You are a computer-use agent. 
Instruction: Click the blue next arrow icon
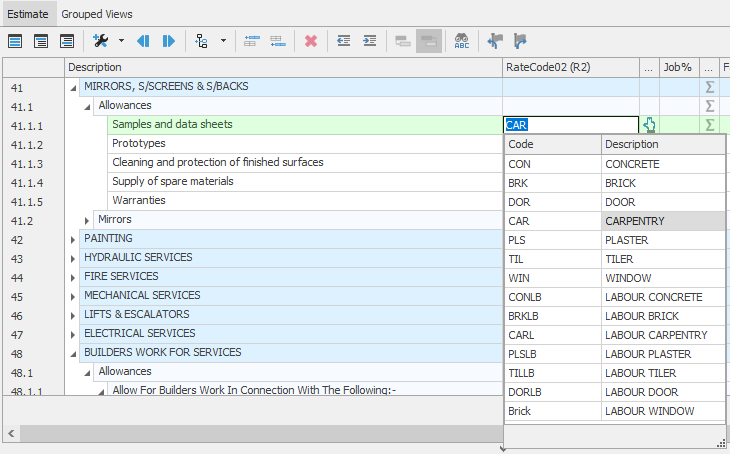[x=169, y=41]
